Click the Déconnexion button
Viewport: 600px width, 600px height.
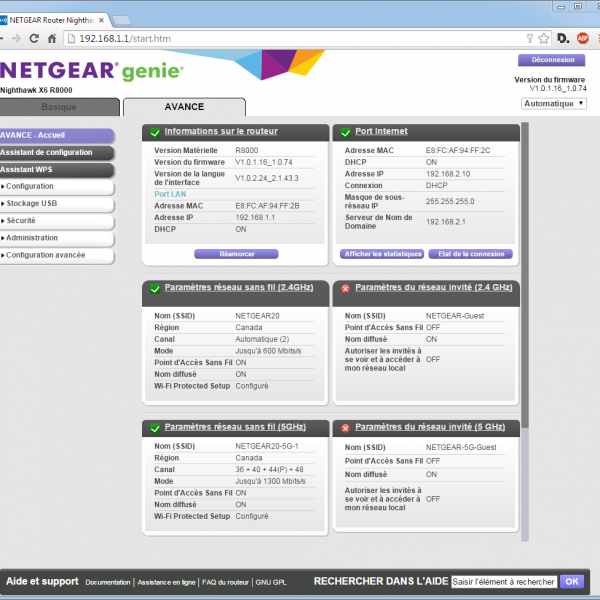click(x=552, y=60)
